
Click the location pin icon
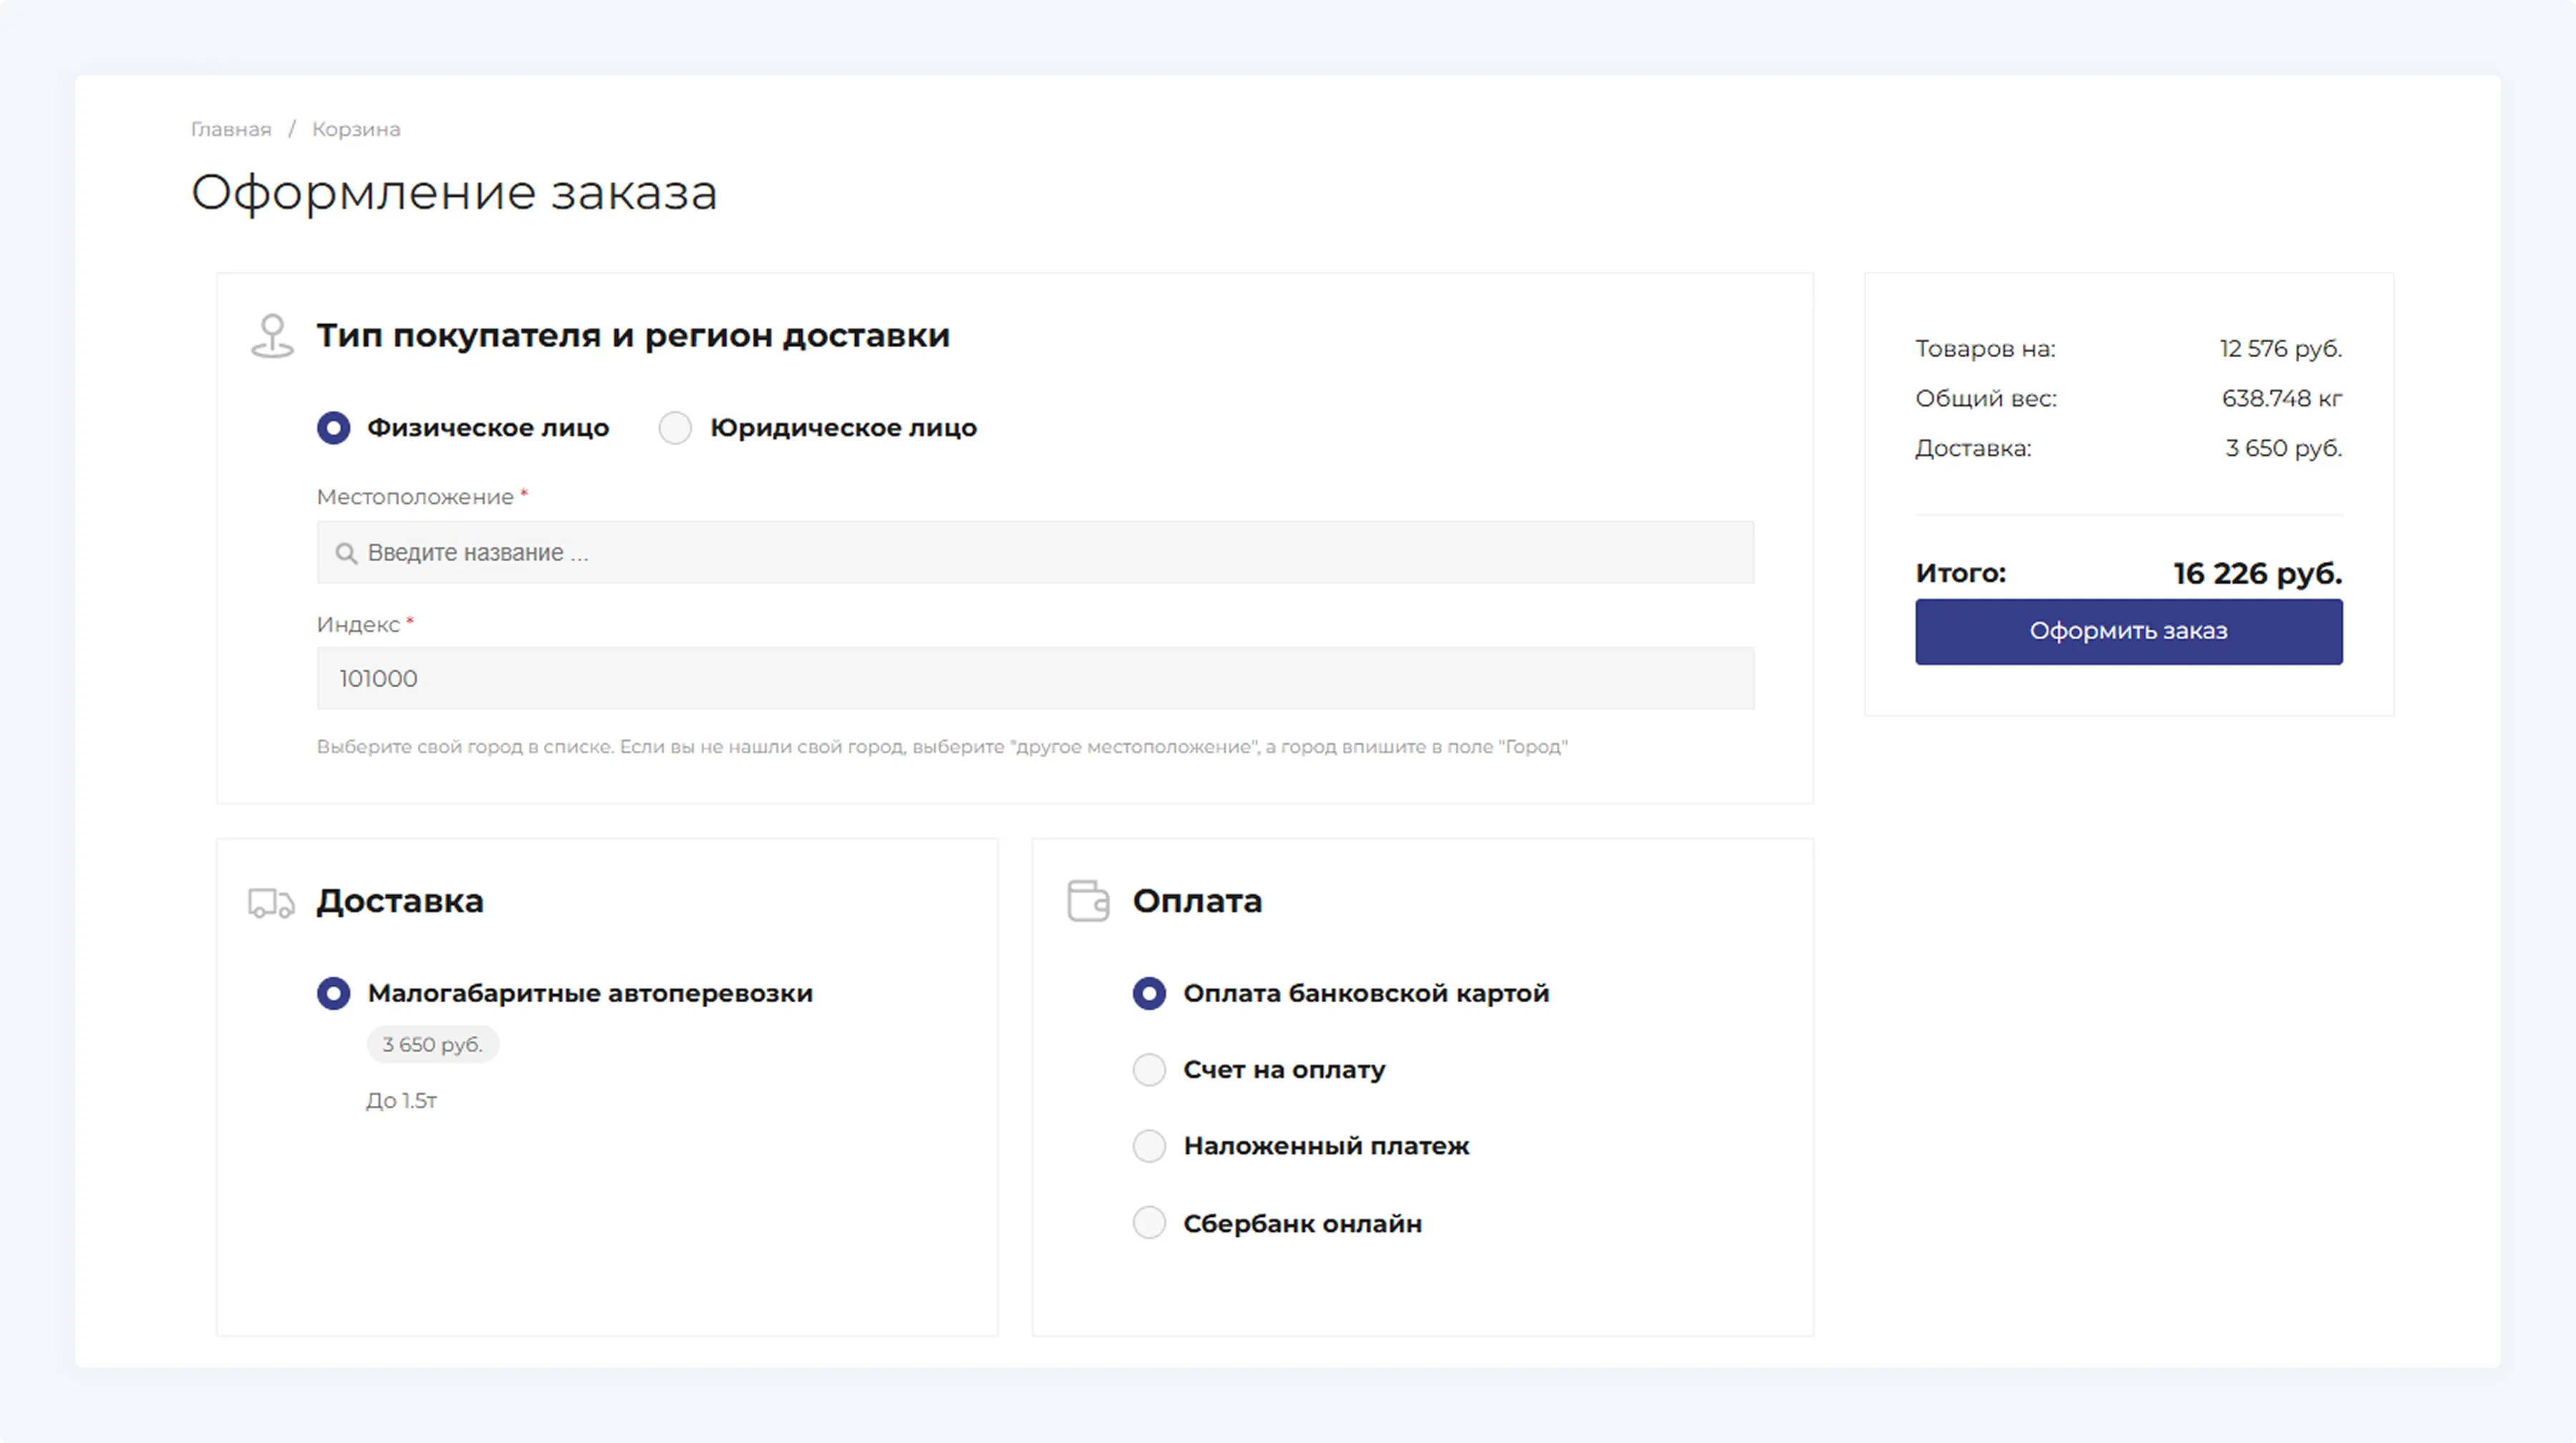271,335
